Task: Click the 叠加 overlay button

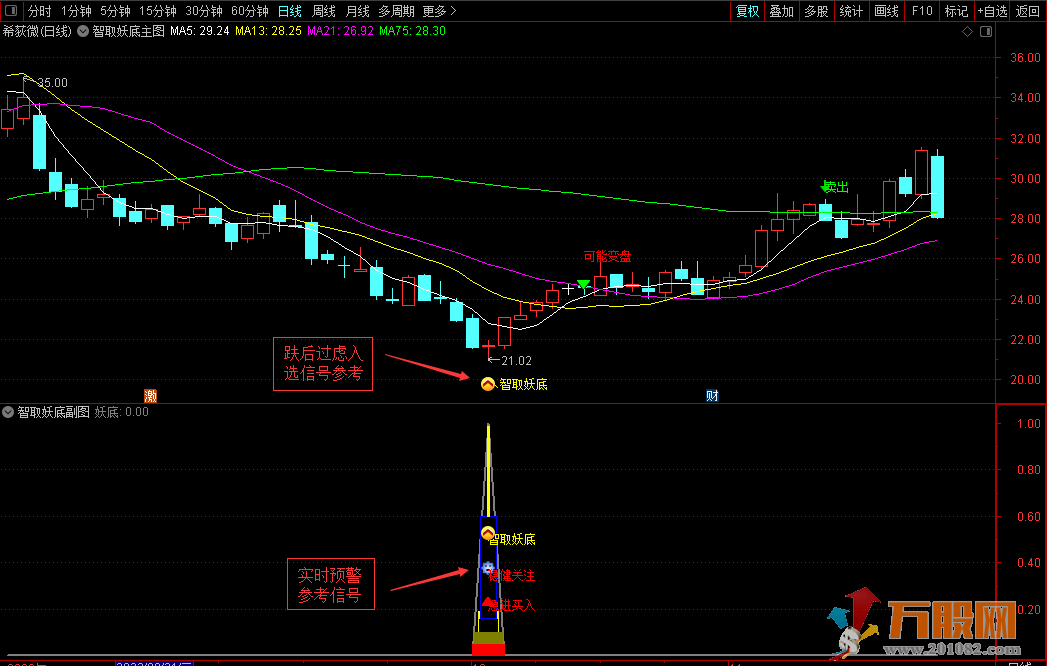Action: pos(782,11)
